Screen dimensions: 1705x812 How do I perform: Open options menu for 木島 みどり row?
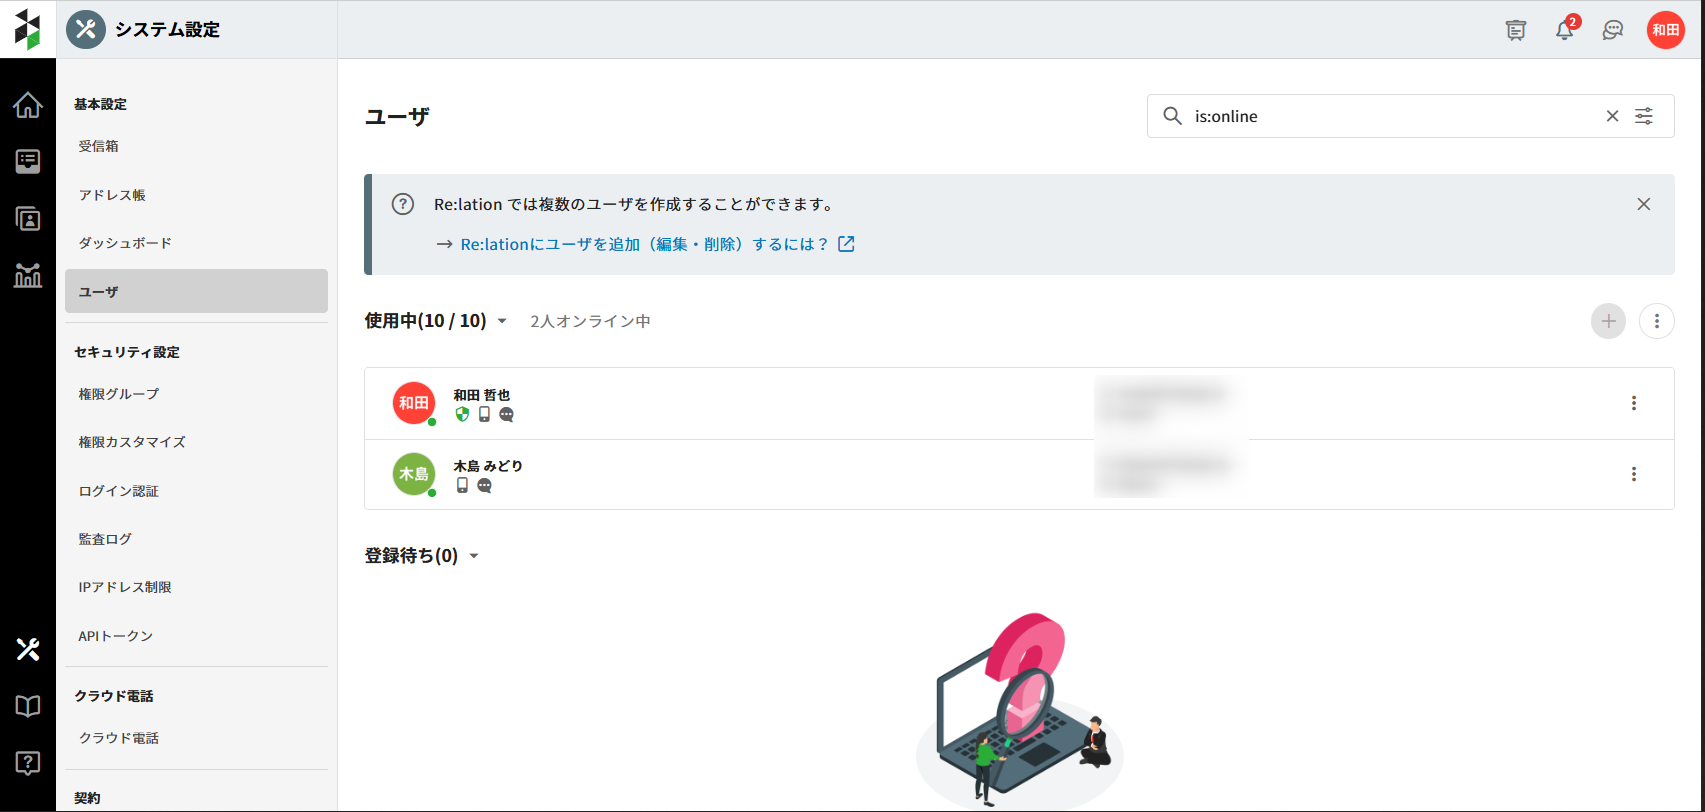pos(1633,474)
